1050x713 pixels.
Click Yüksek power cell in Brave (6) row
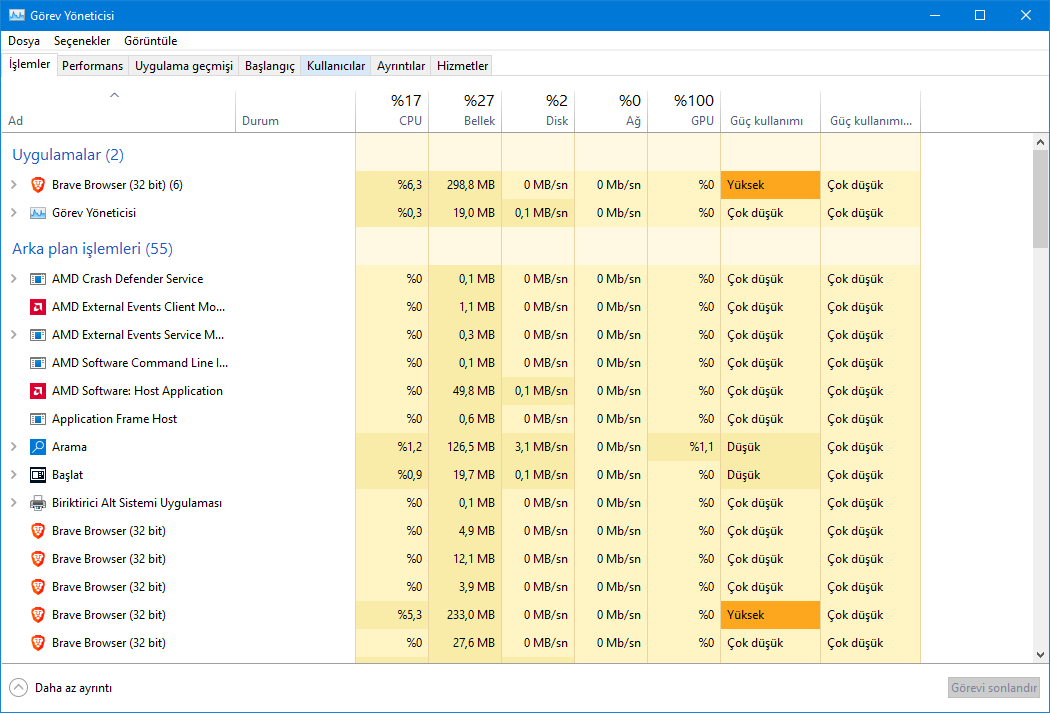[770, 185]
